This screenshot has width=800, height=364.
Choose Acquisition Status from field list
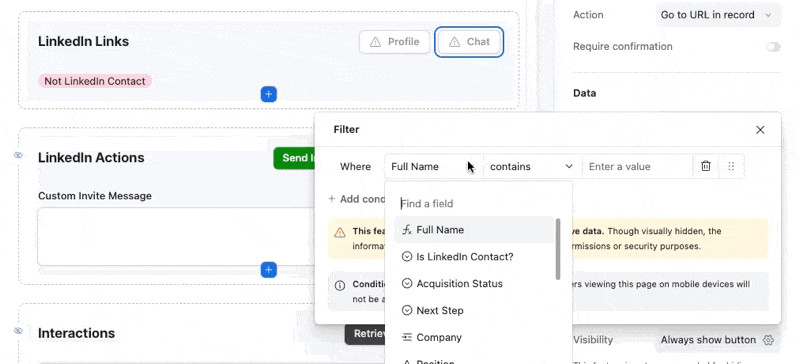(x=474, y=283)
